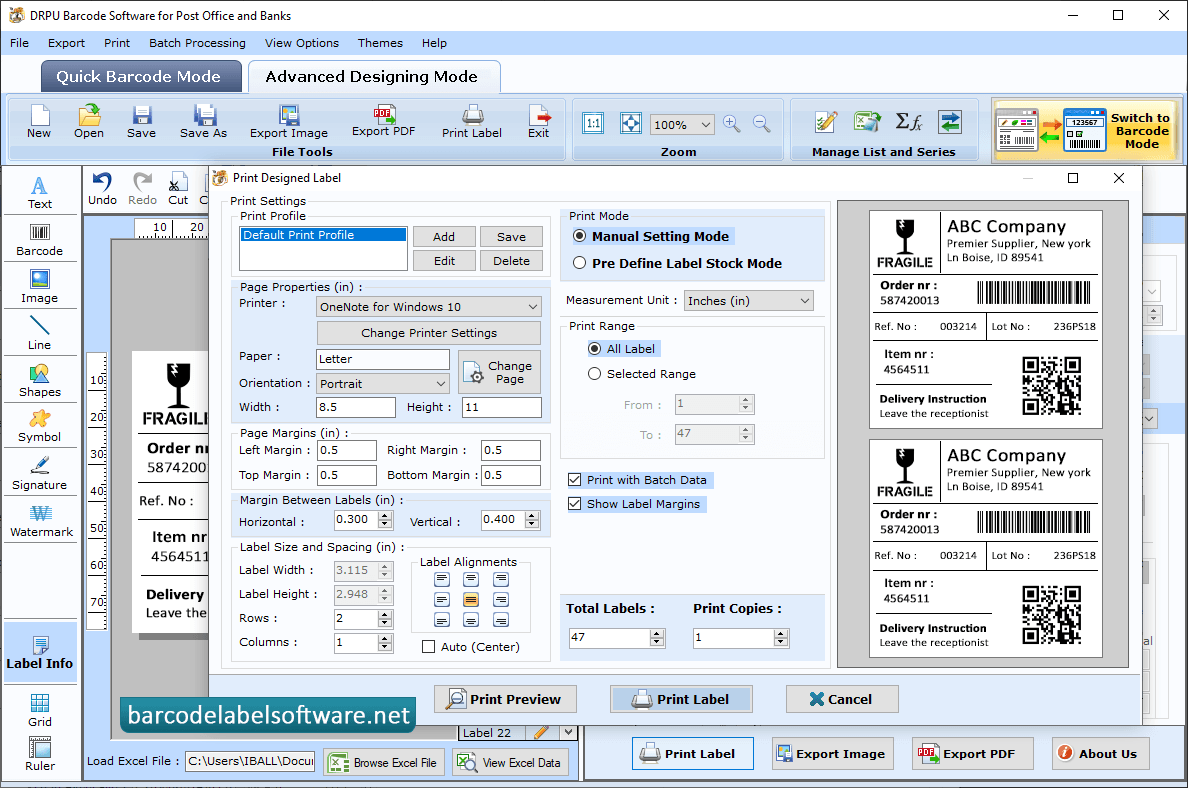The height and width of the screenshot is (788, 1188).
Task: Open the Batch Processing menu
Action: click(198, 43)
